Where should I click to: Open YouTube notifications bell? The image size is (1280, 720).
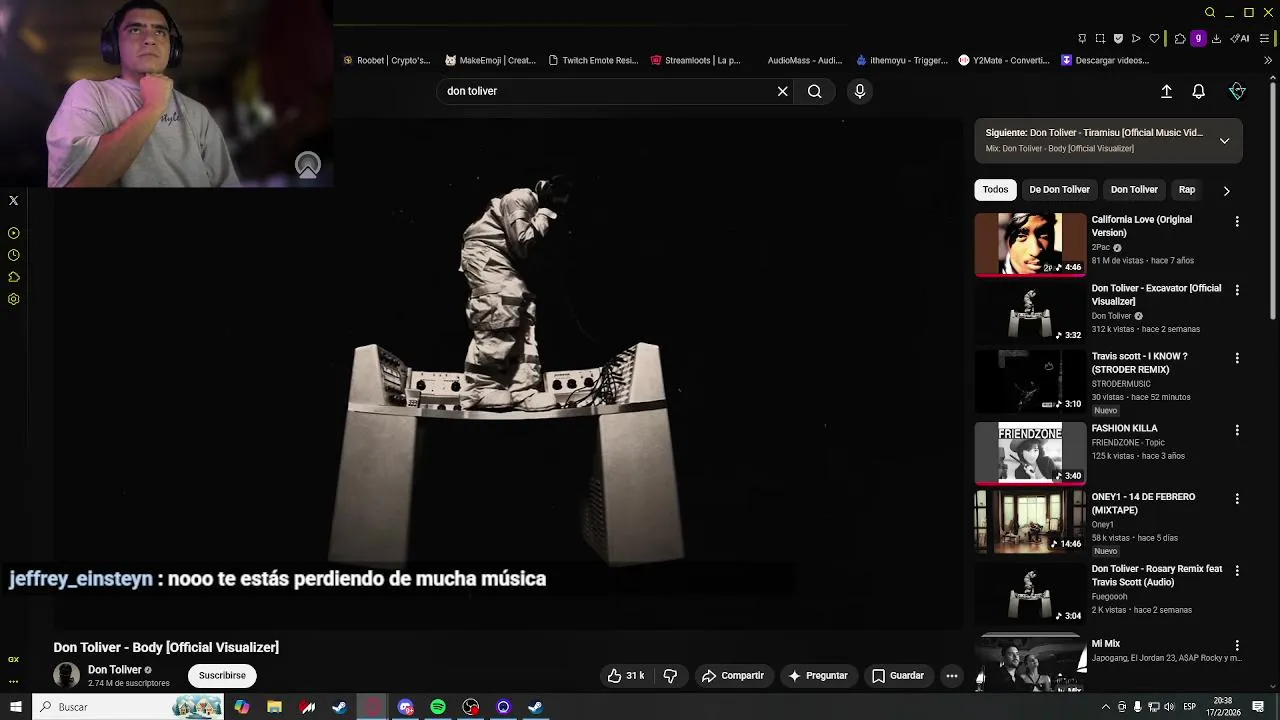pos(1198,91)
